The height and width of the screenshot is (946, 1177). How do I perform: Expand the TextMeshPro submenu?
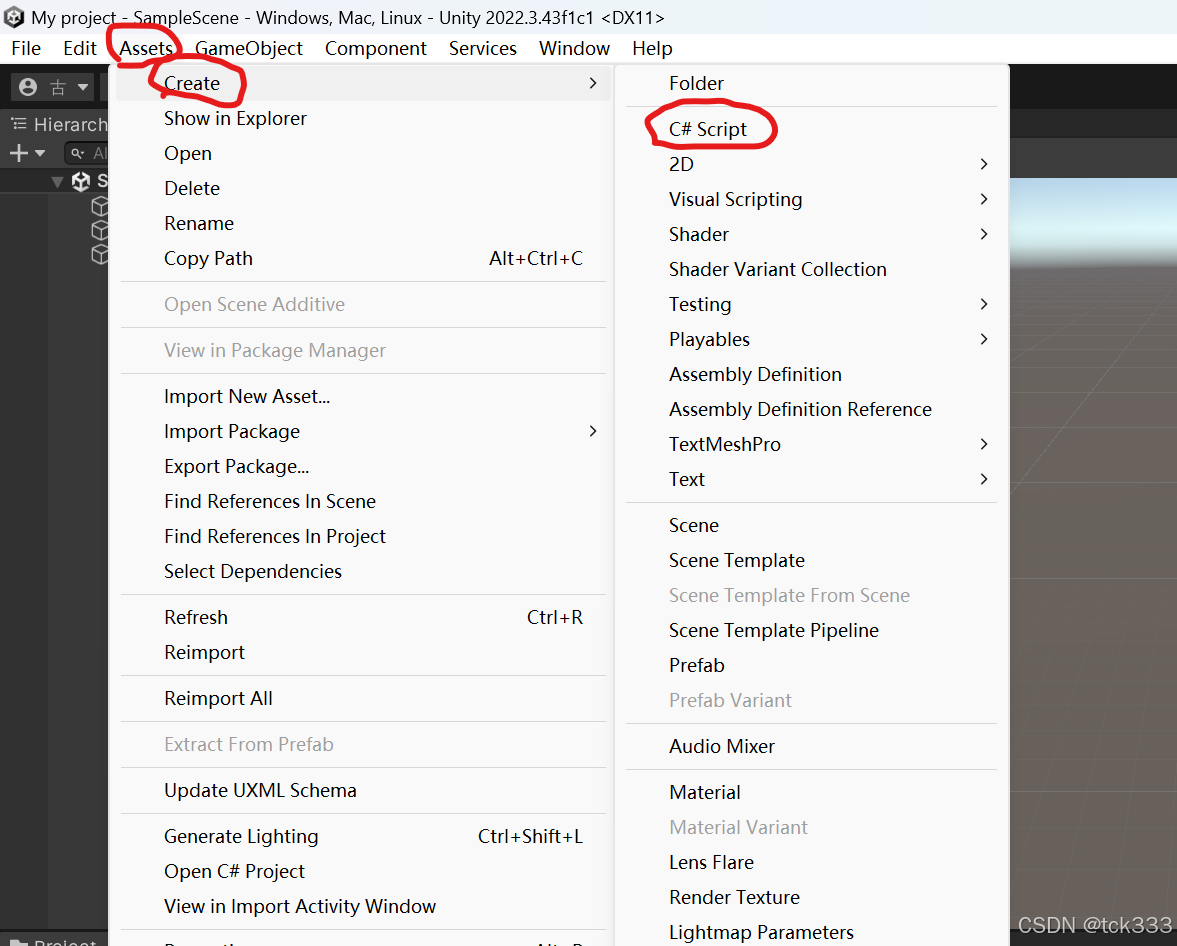tap(811, 444)
